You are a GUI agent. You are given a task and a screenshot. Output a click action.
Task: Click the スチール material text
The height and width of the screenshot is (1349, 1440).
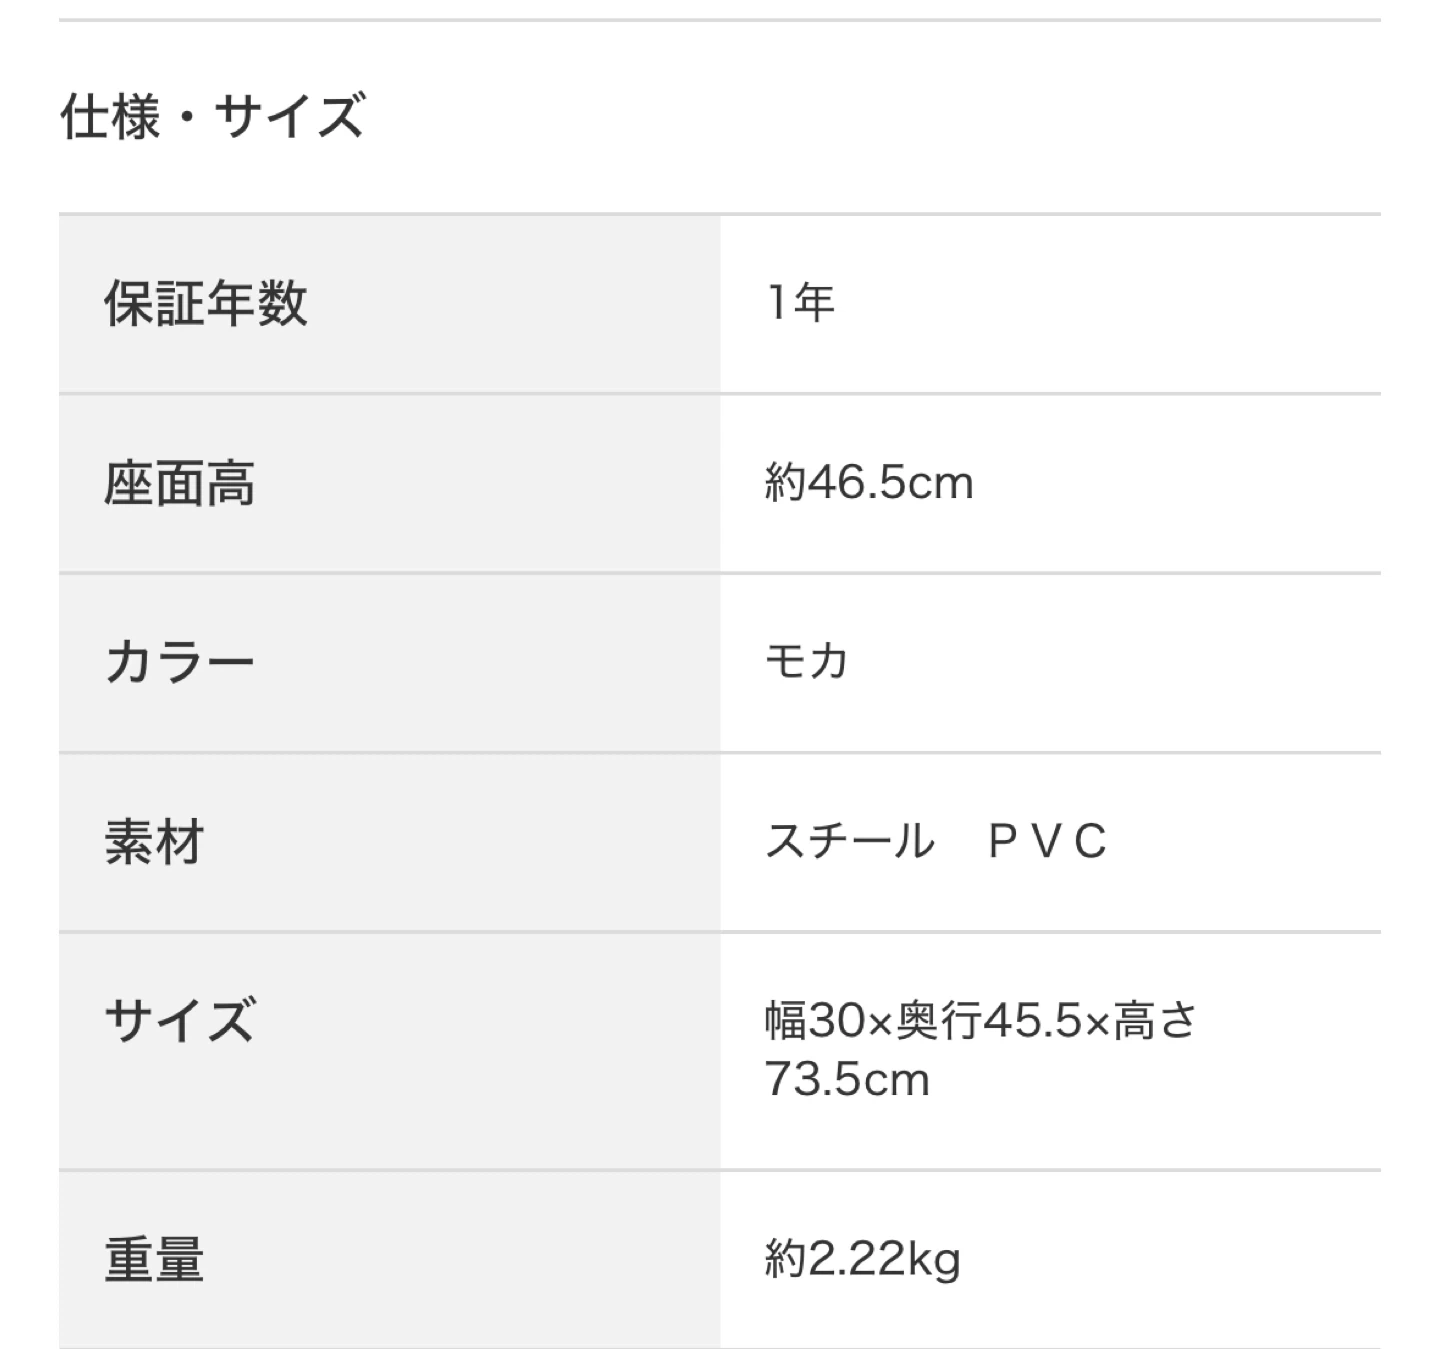point(850,841)
